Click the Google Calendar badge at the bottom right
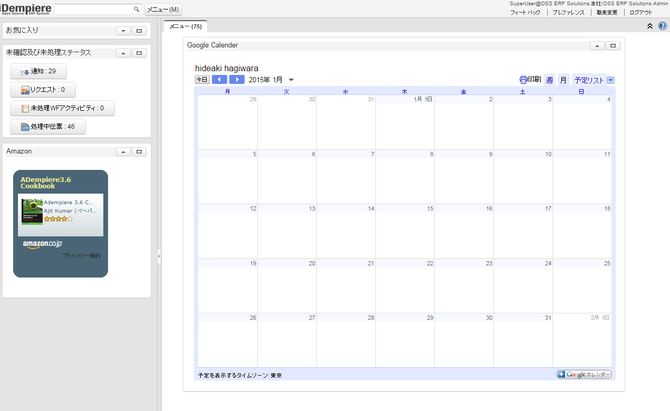Image resolution: width=670 pixels, height=411 pixels. tap(584, 374)
